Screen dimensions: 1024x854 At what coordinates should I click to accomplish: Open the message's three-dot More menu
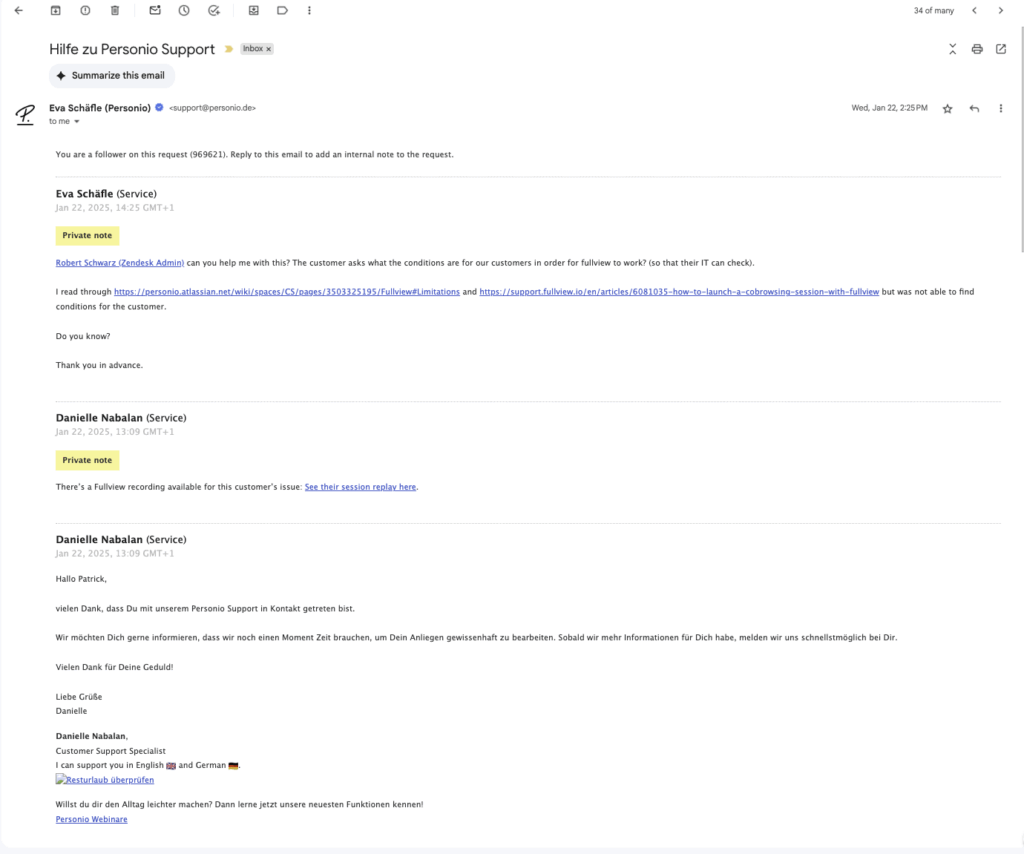[1001, 108]
